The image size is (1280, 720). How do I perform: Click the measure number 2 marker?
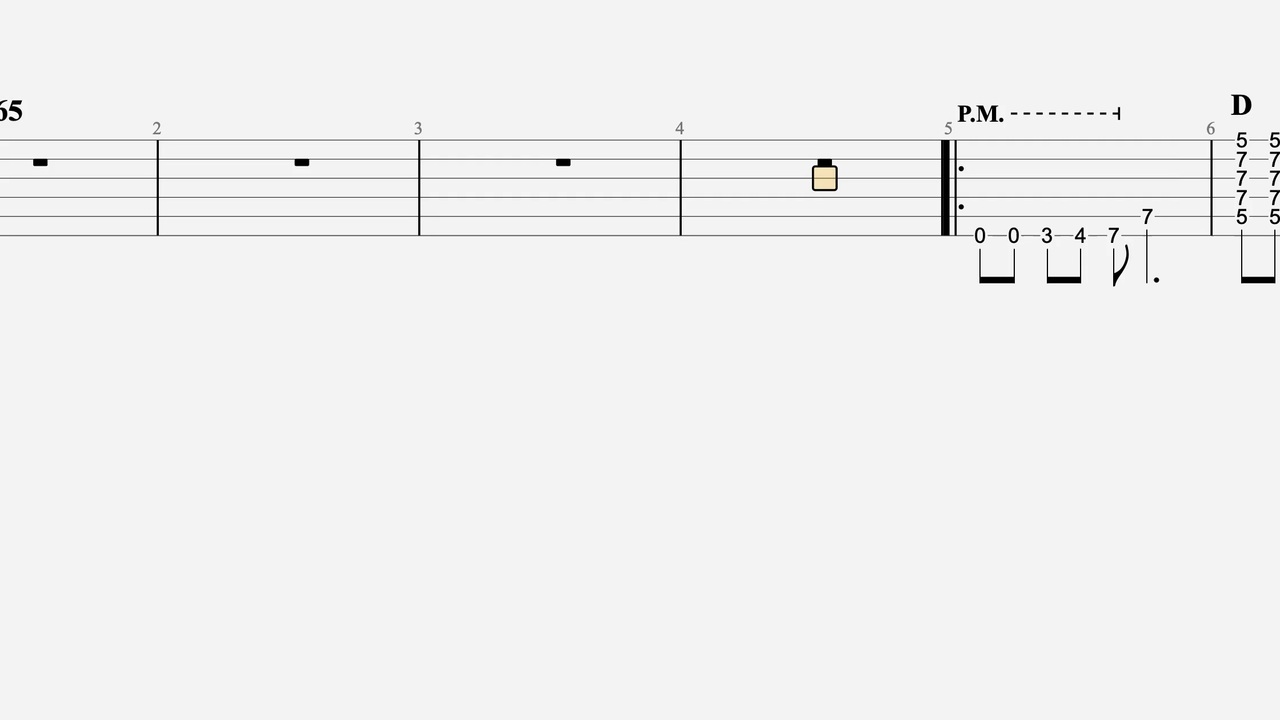(x=156, y=128)
